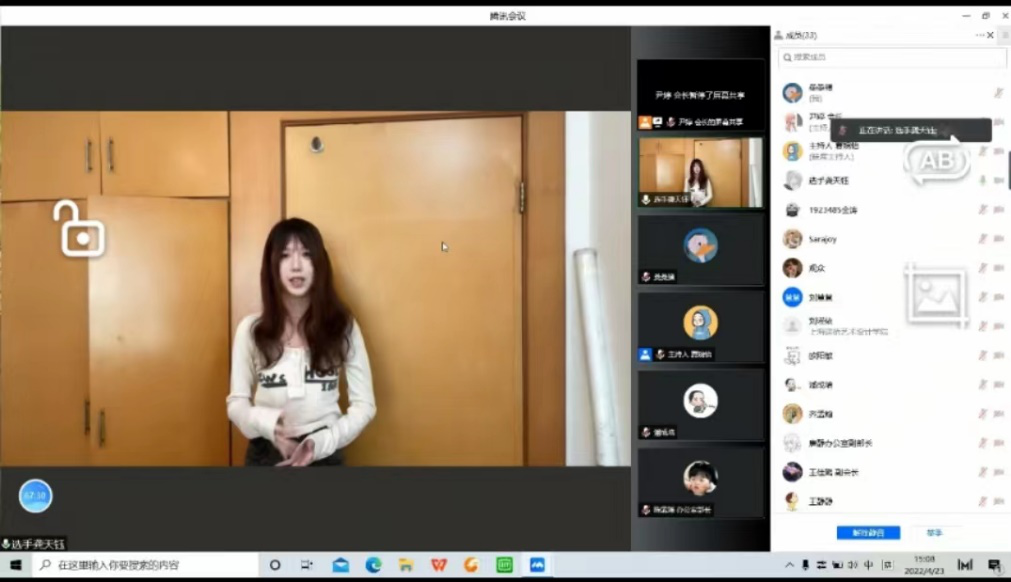The image size is (1011, 582).
Task: Click the image placeholder overlay icon
Action: coord(936,295)
